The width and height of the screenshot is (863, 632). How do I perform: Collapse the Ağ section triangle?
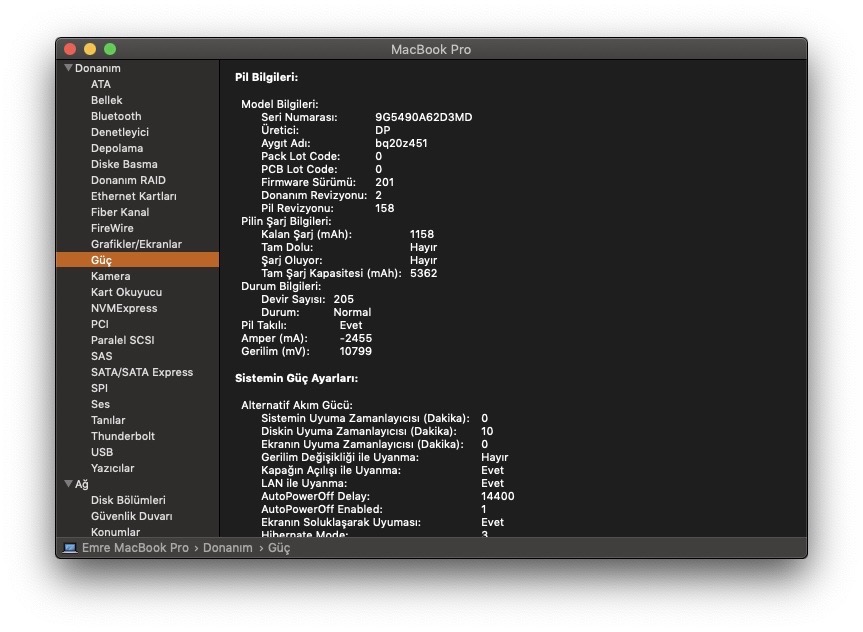pos(68,484)
